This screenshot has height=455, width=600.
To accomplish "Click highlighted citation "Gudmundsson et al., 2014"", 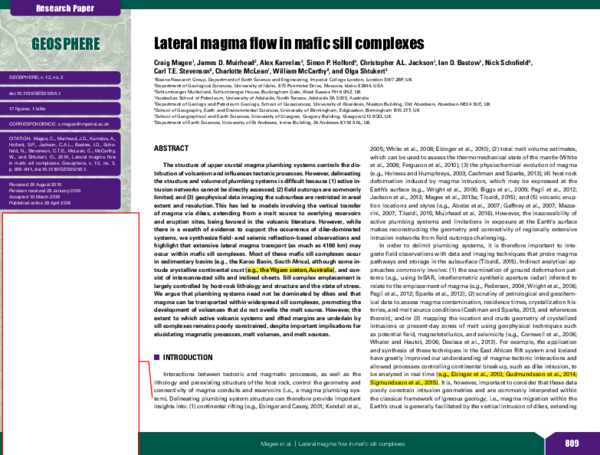I will pyautogui.click(x=540, y=374).
